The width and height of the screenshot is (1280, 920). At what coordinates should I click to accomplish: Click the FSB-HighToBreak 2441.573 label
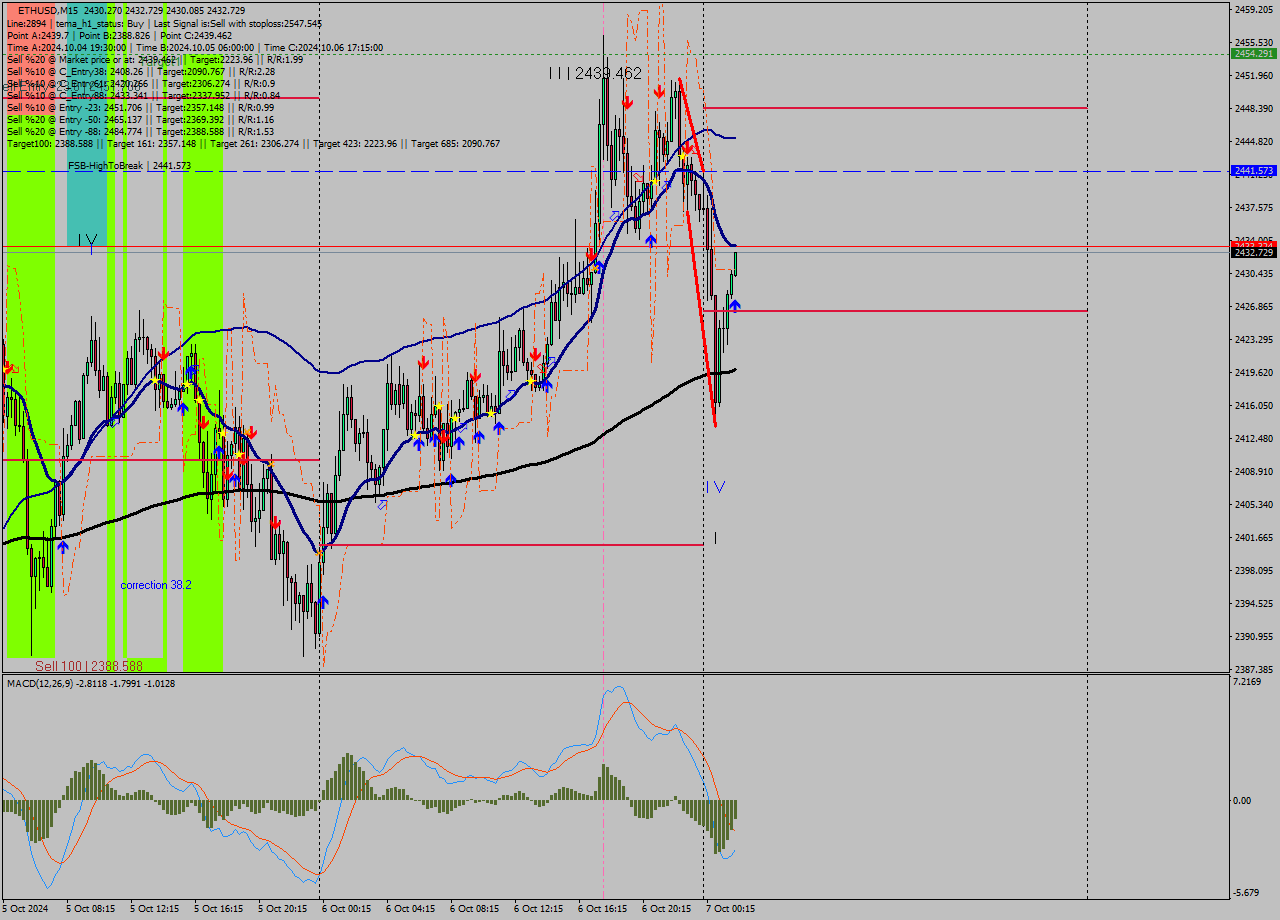coord(129,166)
